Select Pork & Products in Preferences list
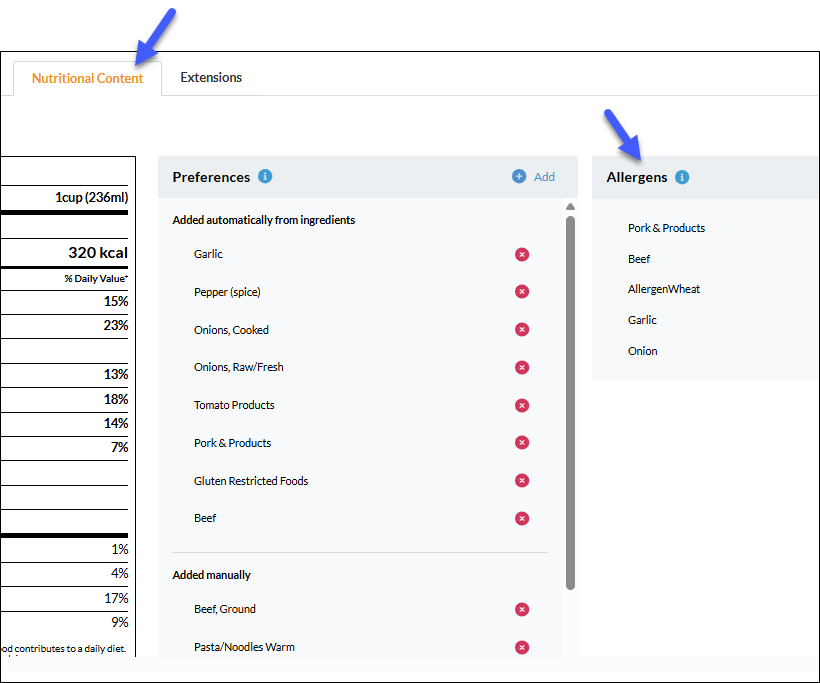This screenshot has width=820, height=683. (x=232, y=443)
